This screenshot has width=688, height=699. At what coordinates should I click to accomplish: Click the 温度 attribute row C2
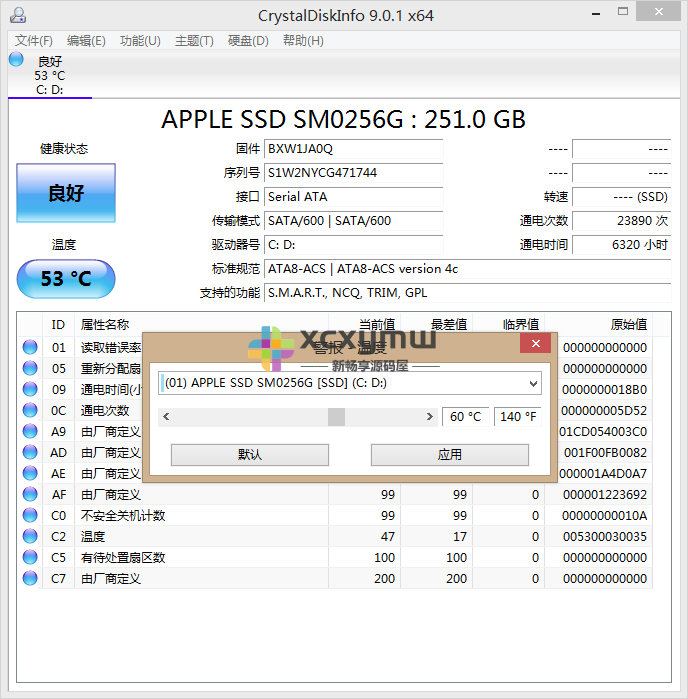pos(335,536)
